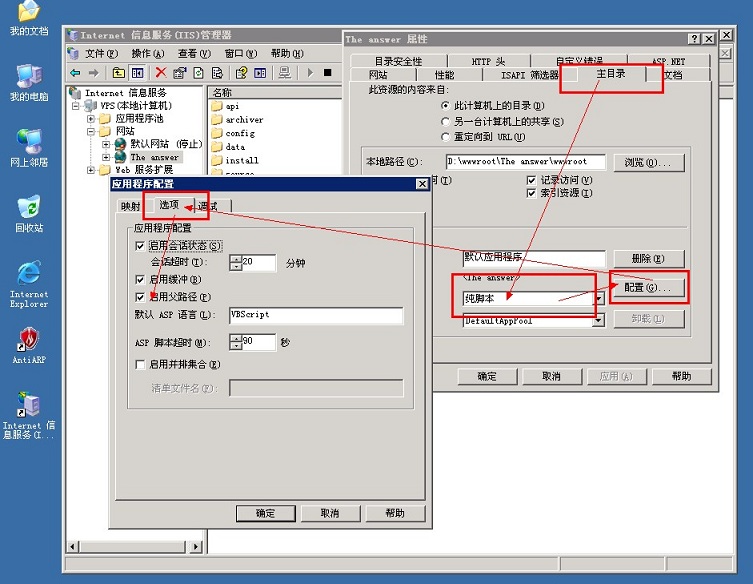Viewport: 753px width, 584px height.
Task: Toggle the Show/Hide Console Tree toolbar icon
Action: 137,73
